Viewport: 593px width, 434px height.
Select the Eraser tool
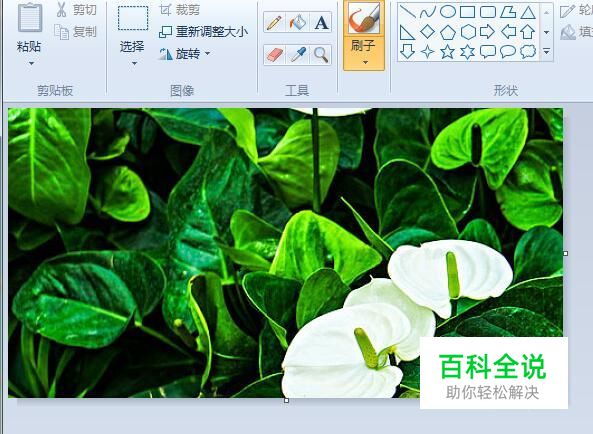coord(275,55)
